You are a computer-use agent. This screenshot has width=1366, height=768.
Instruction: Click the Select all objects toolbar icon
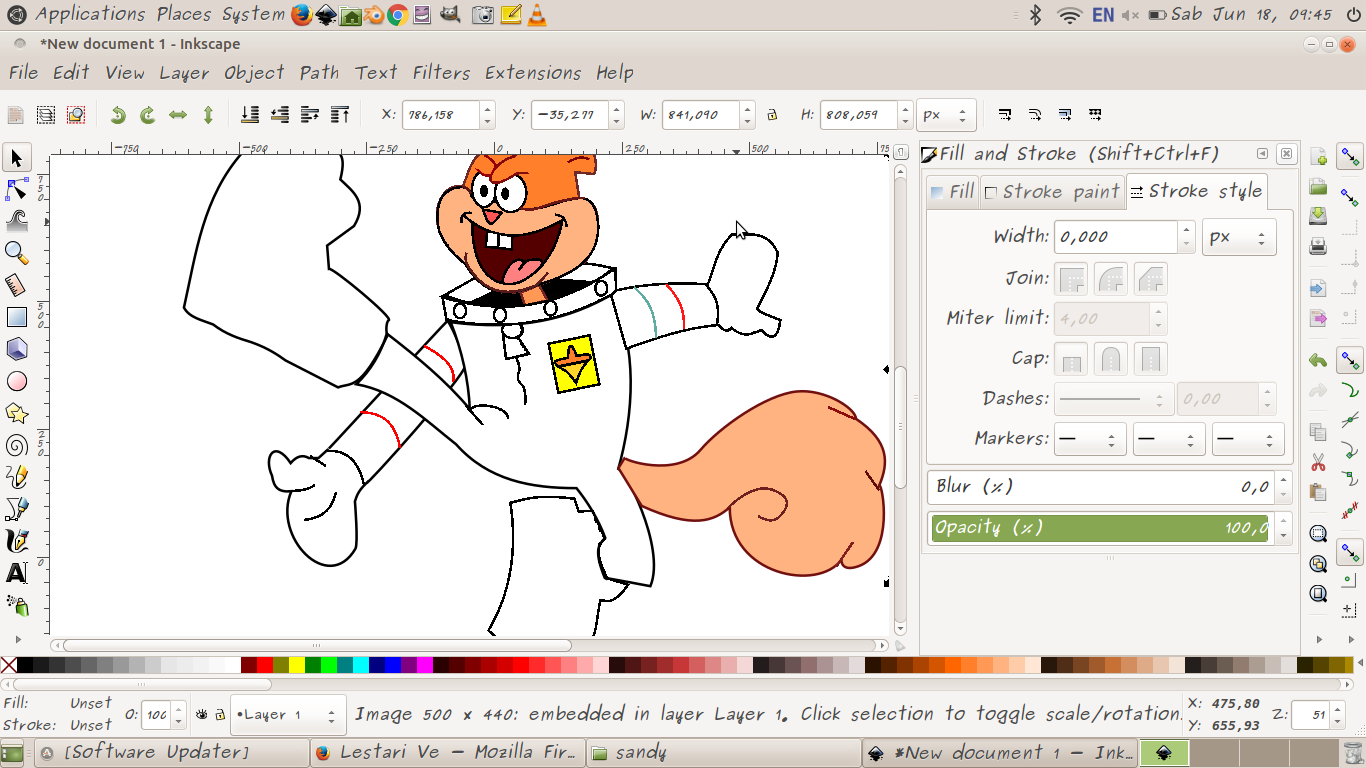[x=16, y=115]
